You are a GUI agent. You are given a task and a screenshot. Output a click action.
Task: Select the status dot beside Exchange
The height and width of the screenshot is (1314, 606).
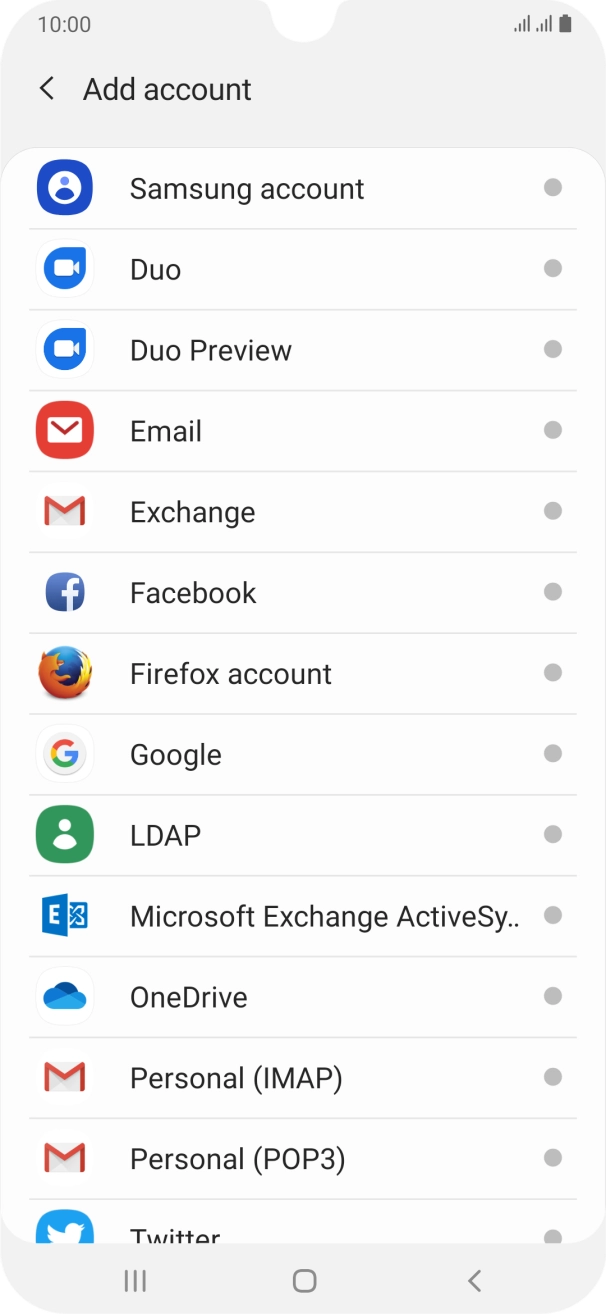coord(552,511)
